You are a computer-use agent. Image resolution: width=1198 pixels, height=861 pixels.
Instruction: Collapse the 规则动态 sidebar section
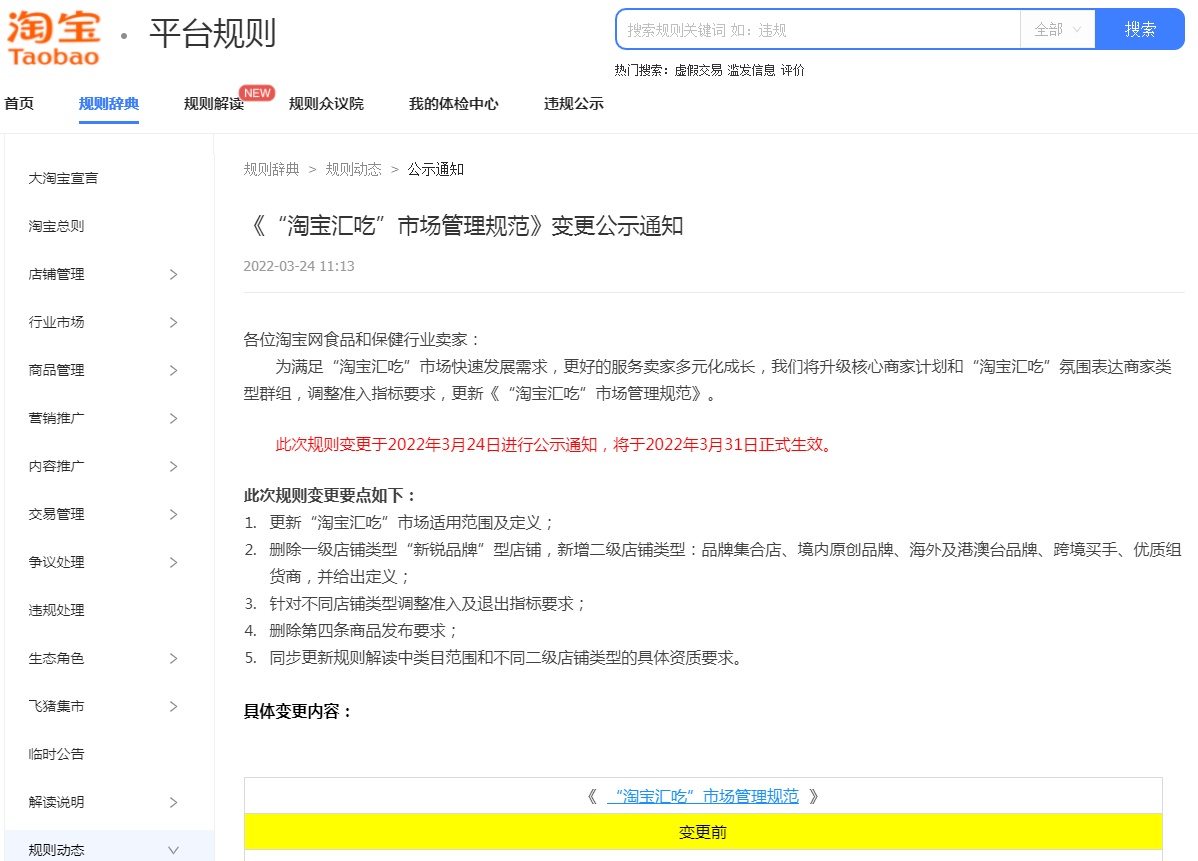[173, 850]
